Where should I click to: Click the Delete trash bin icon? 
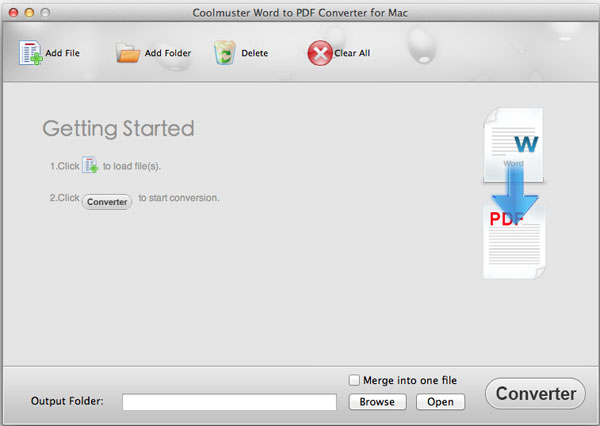pyautogui.click(x=224, y=53)
